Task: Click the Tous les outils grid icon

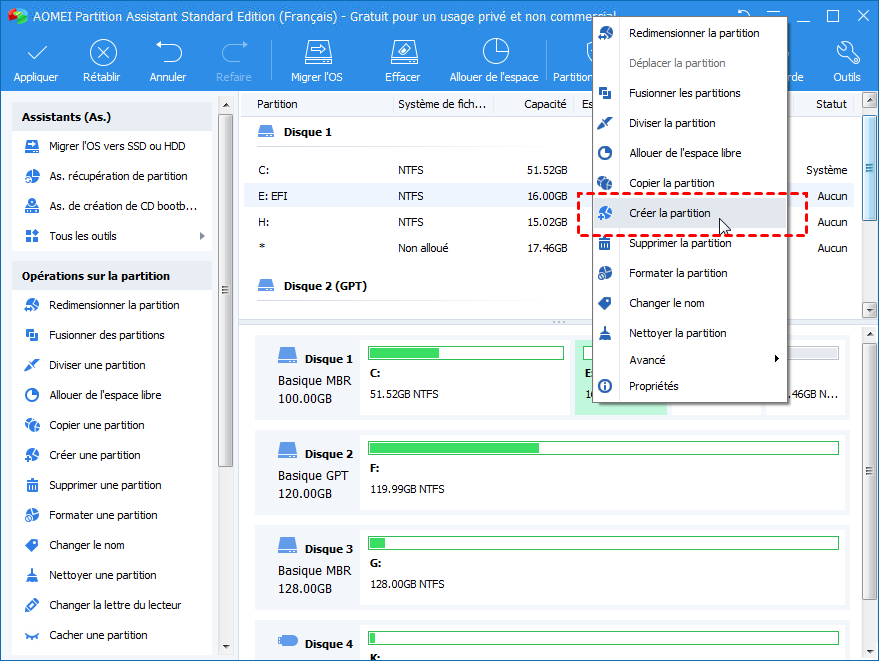Action: click(x=32, y=236)
